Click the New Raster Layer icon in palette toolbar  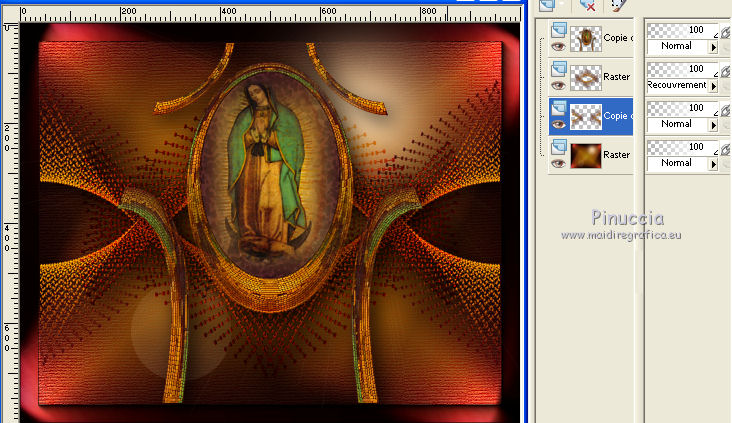[547, 5]
